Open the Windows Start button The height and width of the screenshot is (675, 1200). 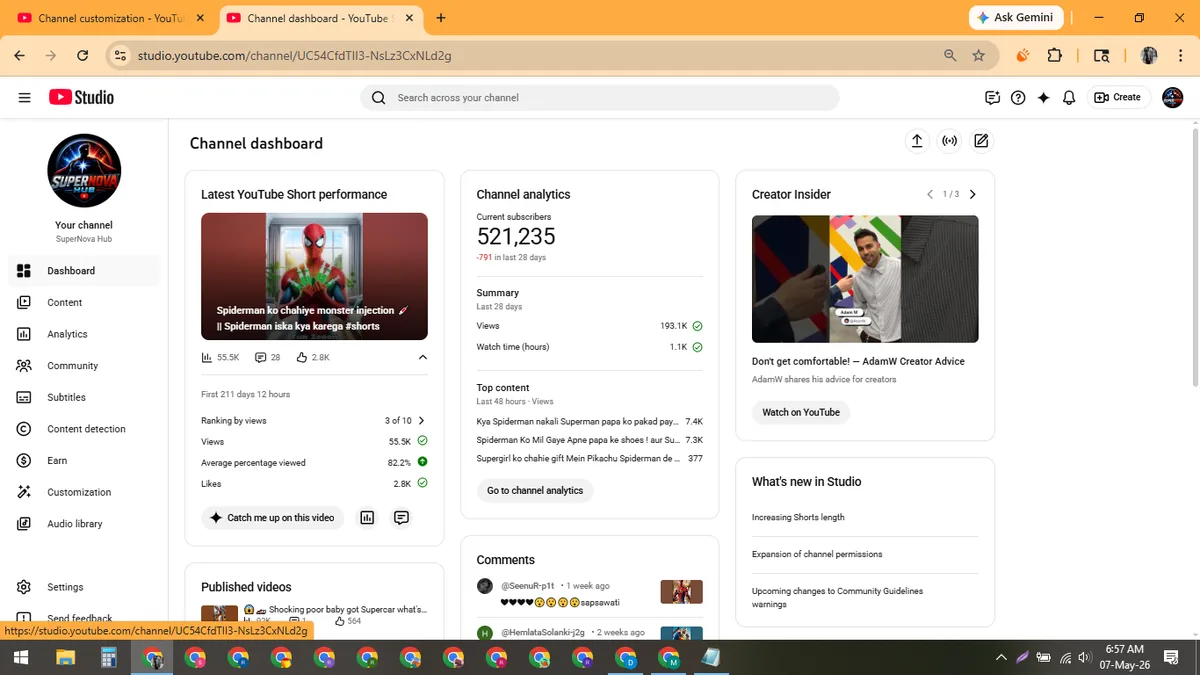20,657
